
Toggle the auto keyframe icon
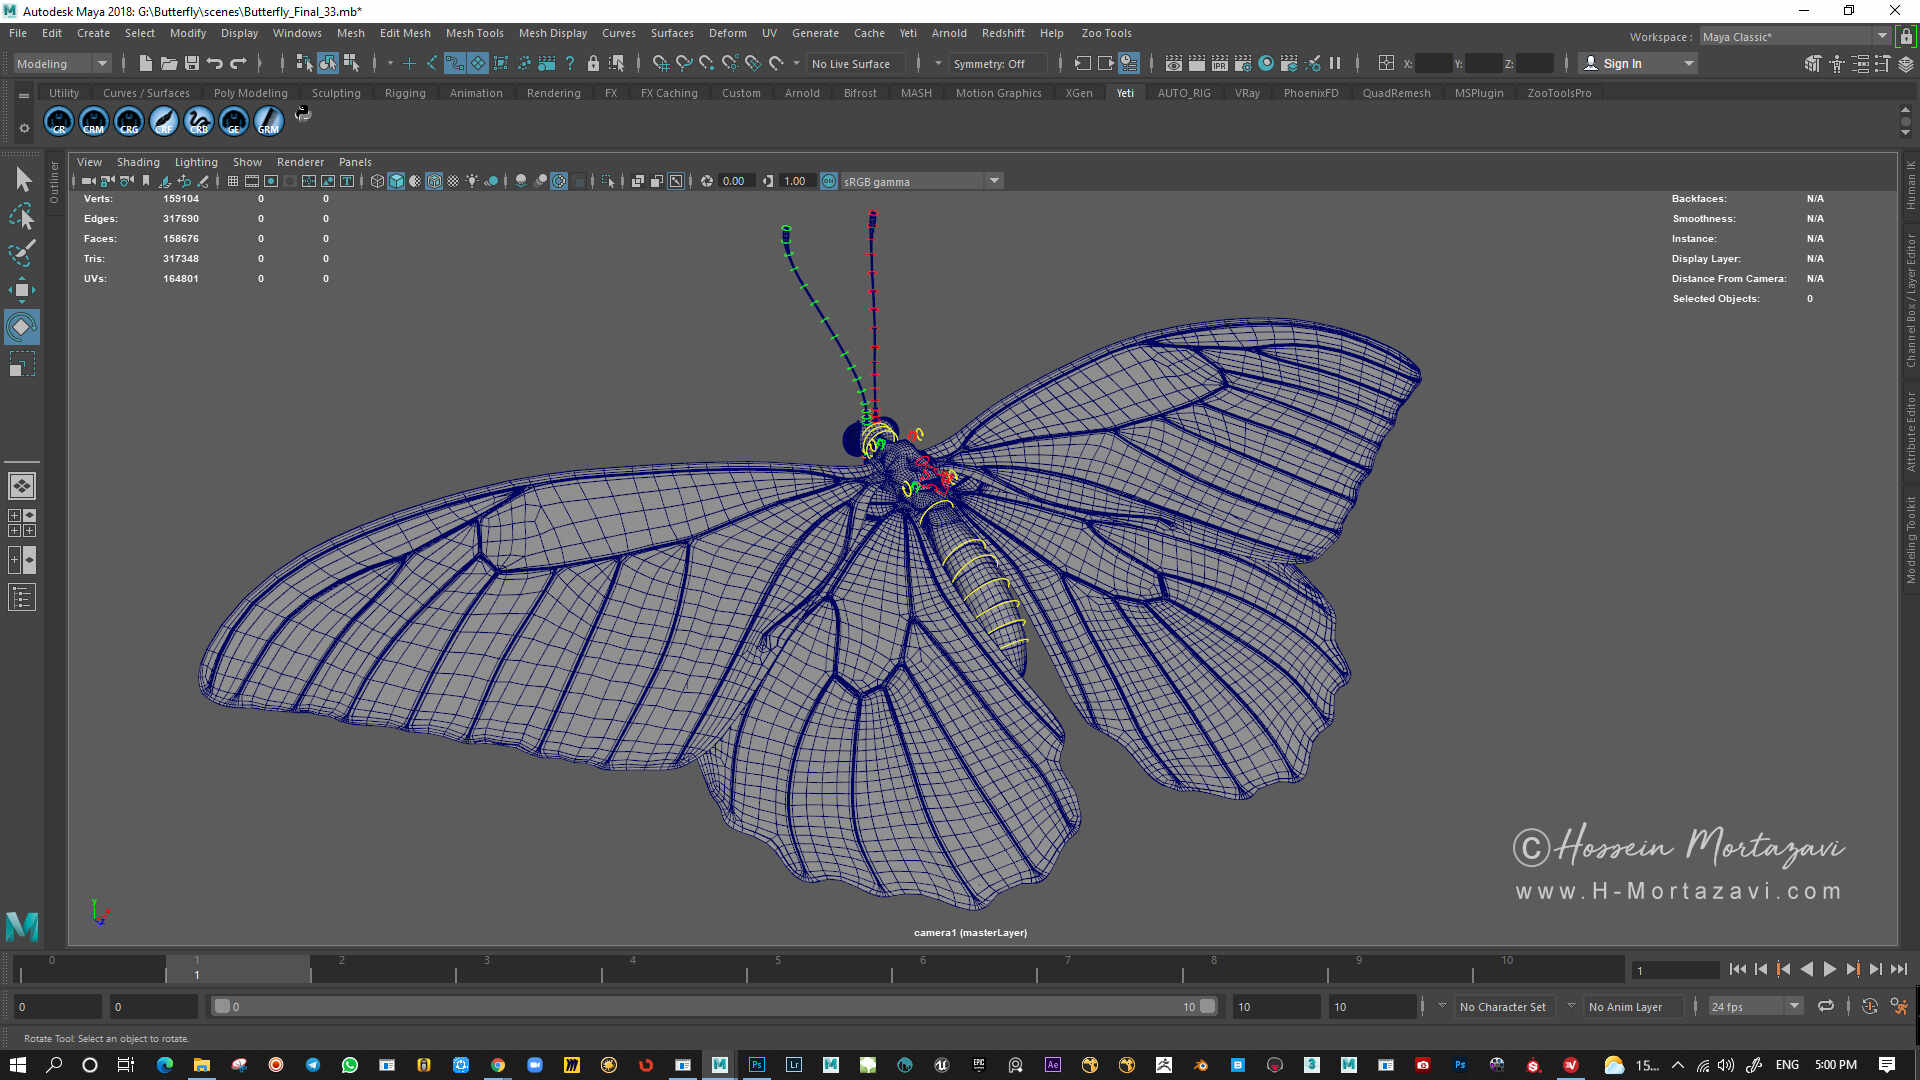1870,1006
